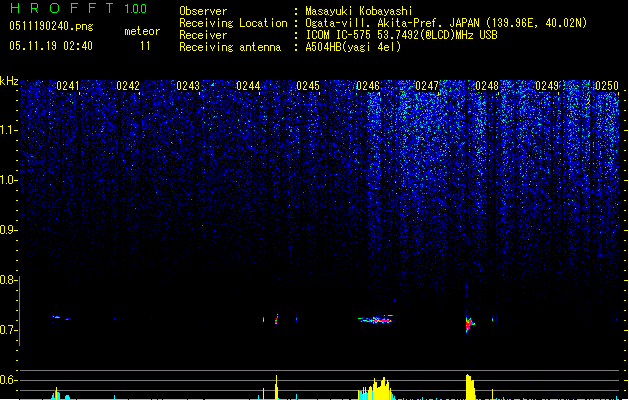The width and height of the screenshot is (629, 400).
Task: Click the 0246 time marker
Action: tap(368, 86)
